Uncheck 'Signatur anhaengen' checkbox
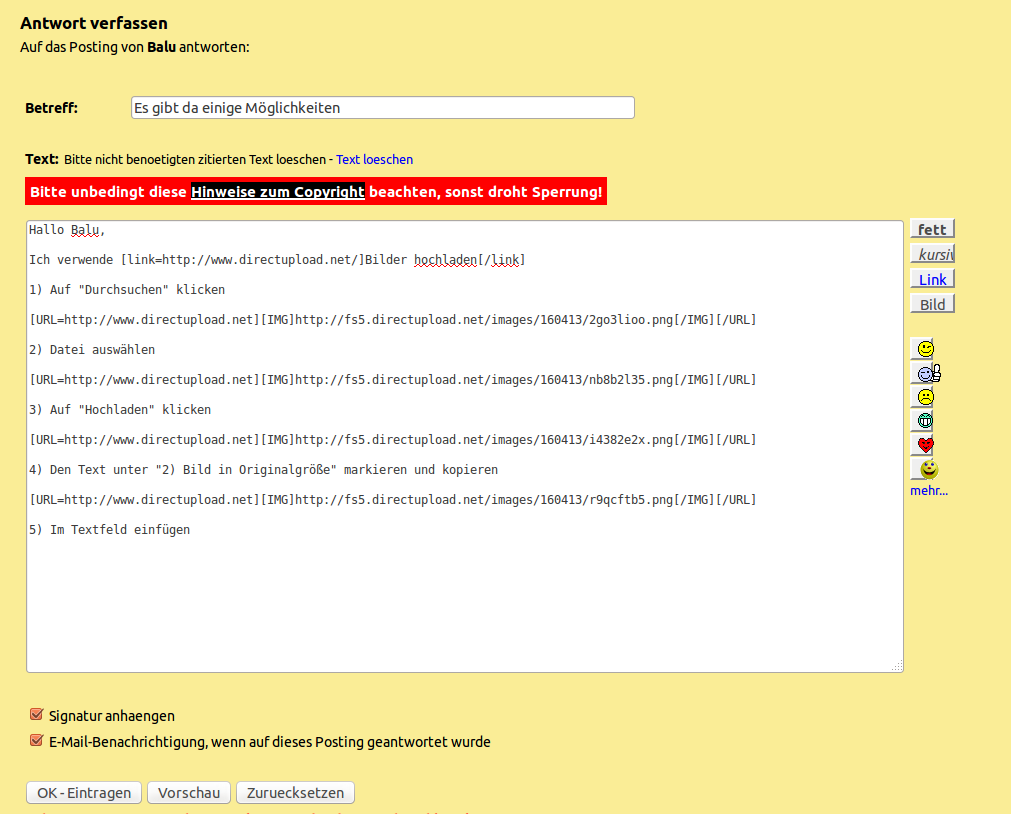The width and height of the screenshot is (1011, 814). click(x=37, y=715)
